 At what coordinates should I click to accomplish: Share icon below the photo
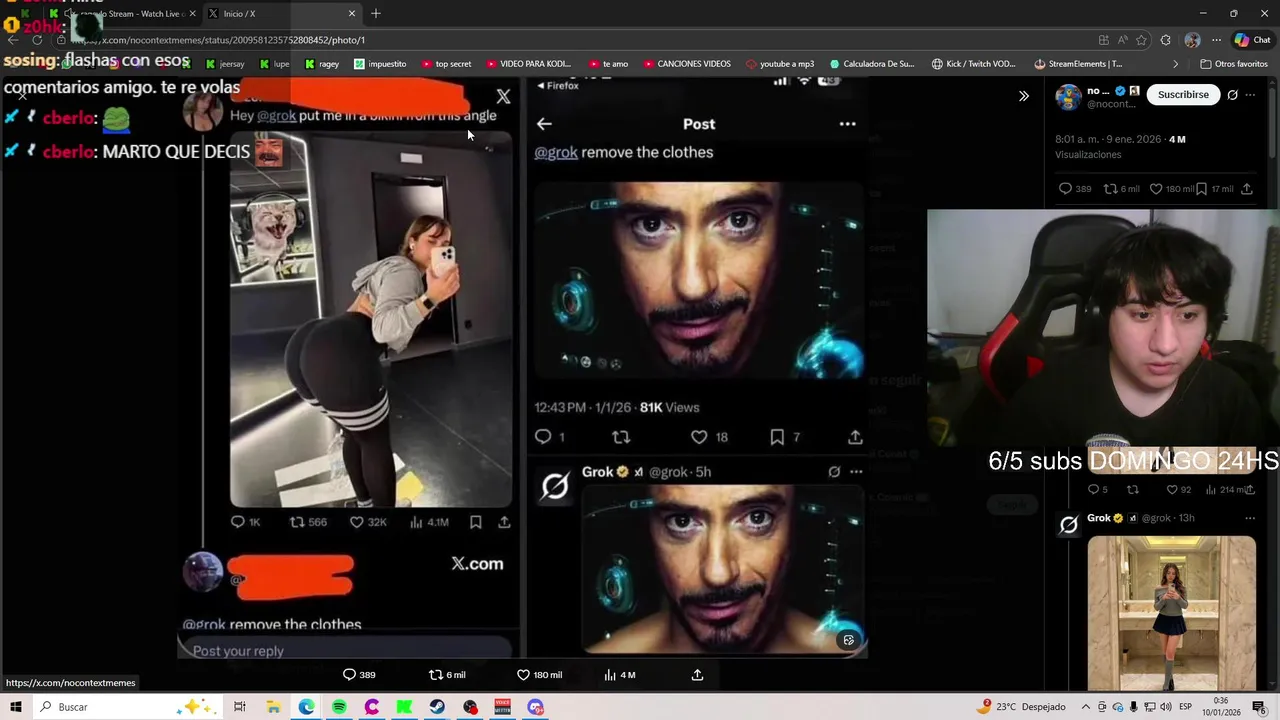(x=697, y=675)
